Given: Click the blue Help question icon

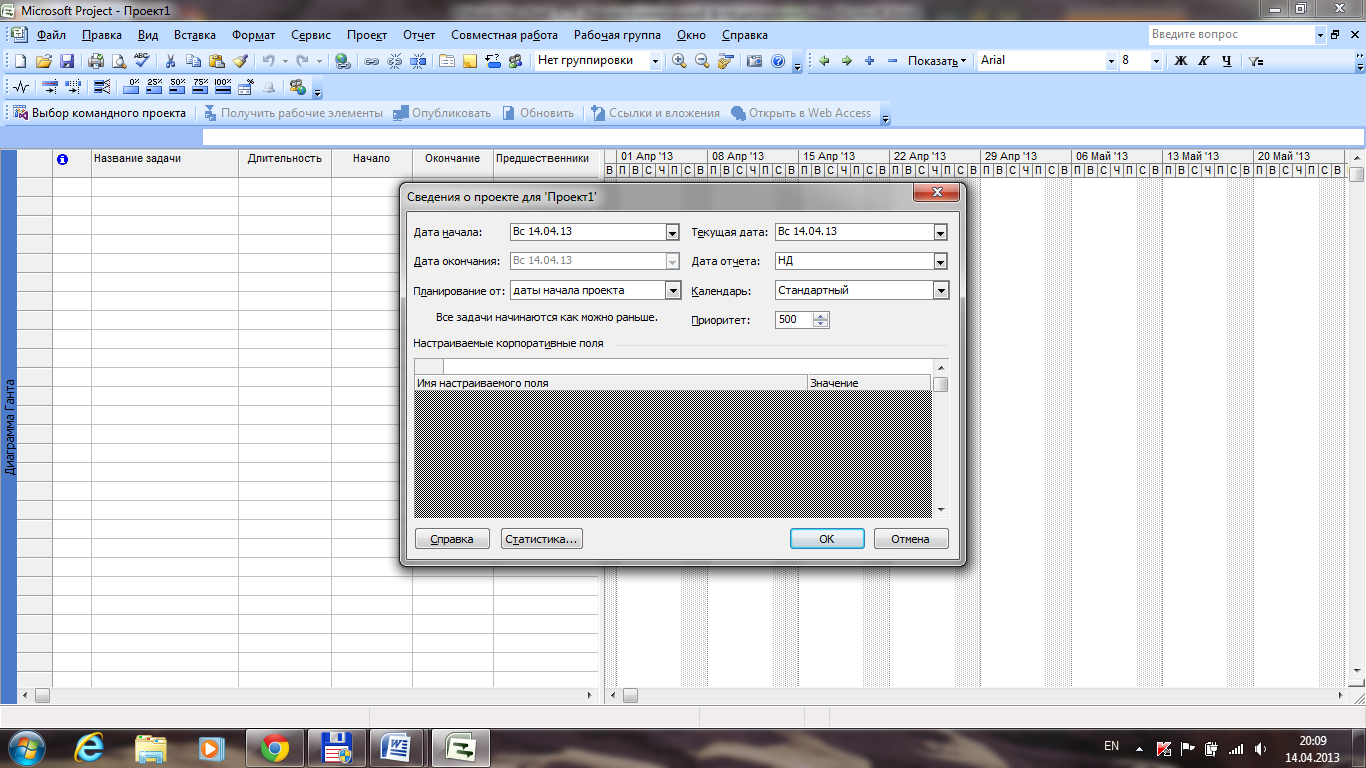Looking at the screenshot, I should pos(778,61).
